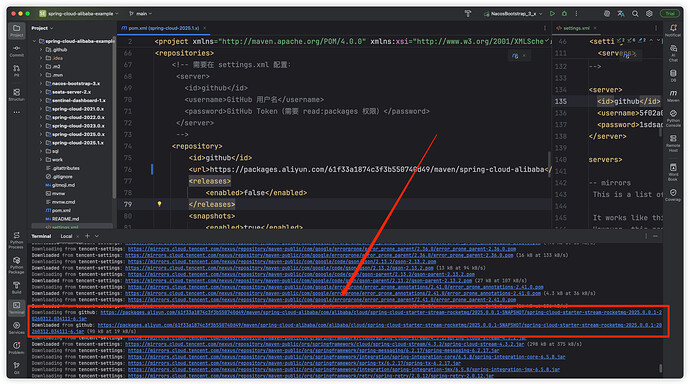This screenshot has height=384, width=690.
Task: Open the Python Packages tool window
Action: click(x=16, y=265)
